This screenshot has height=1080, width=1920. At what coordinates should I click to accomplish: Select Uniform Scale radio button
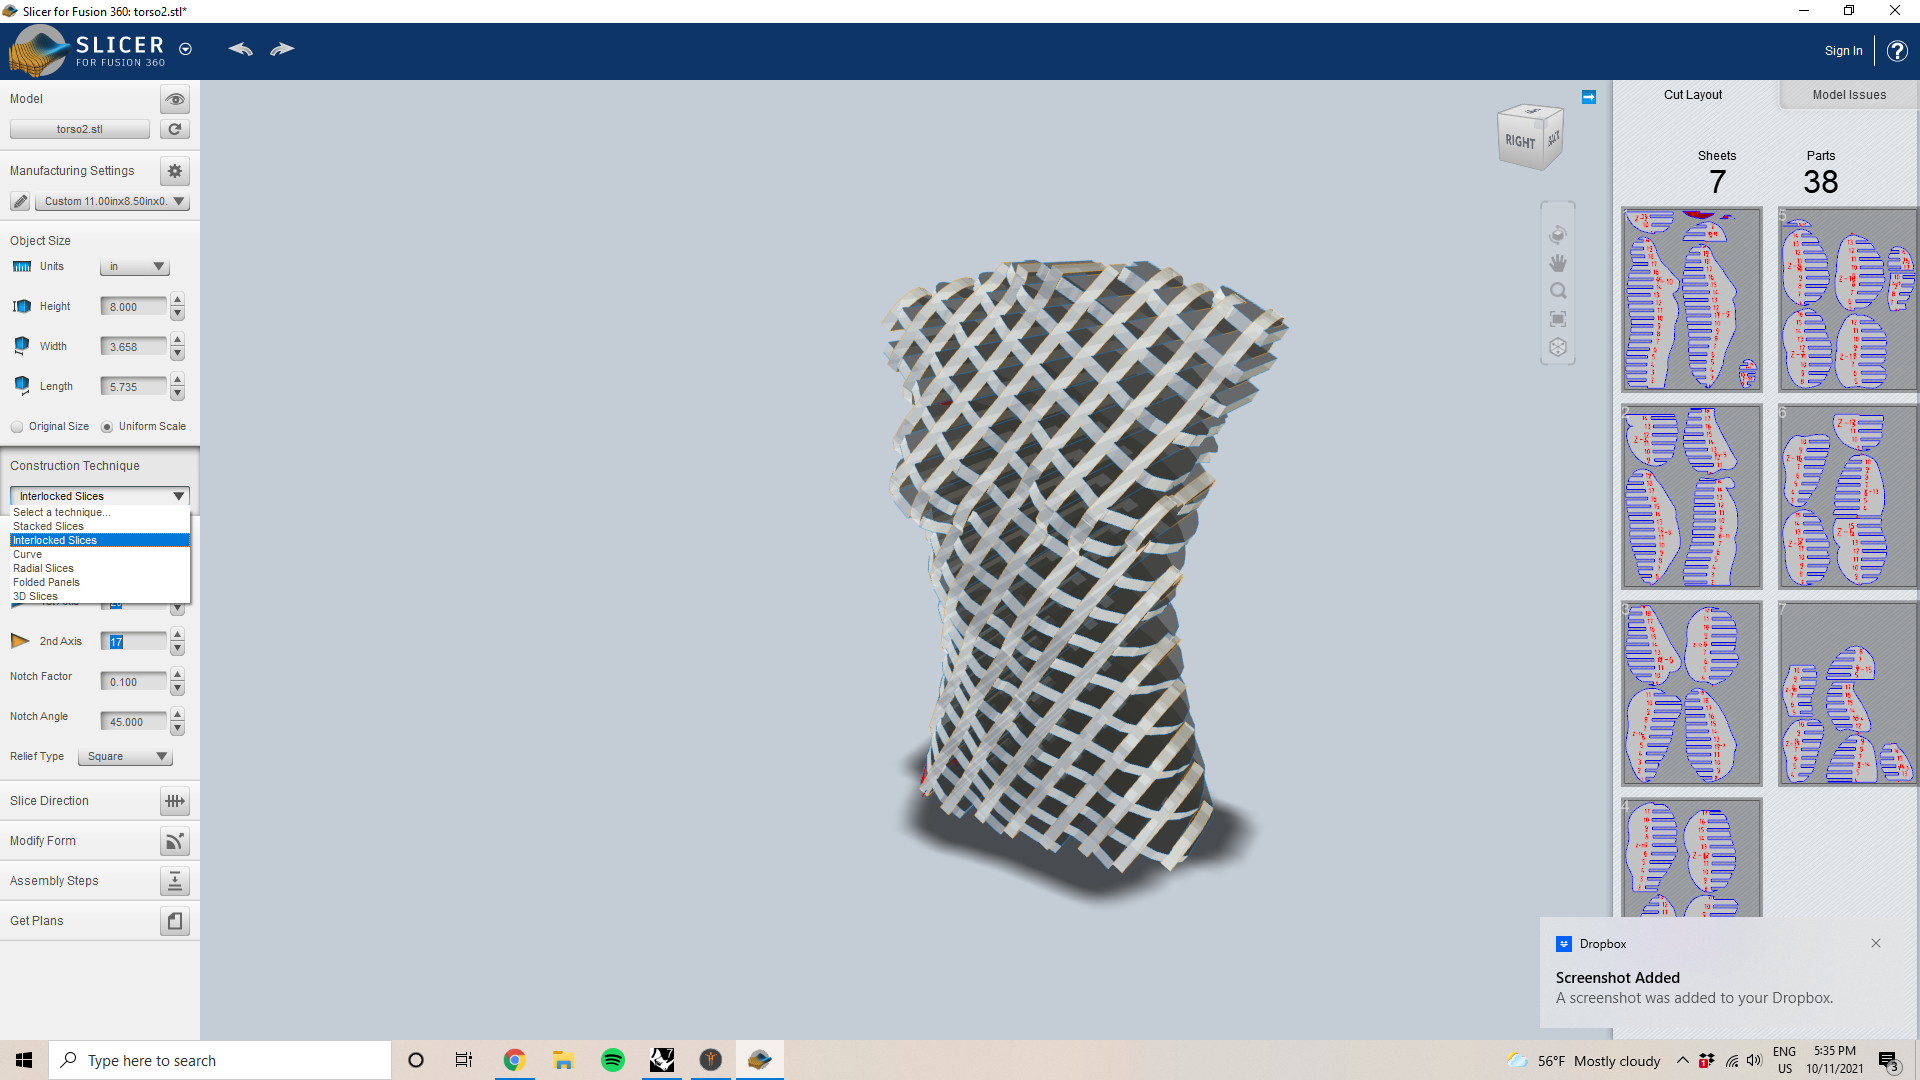107,427
